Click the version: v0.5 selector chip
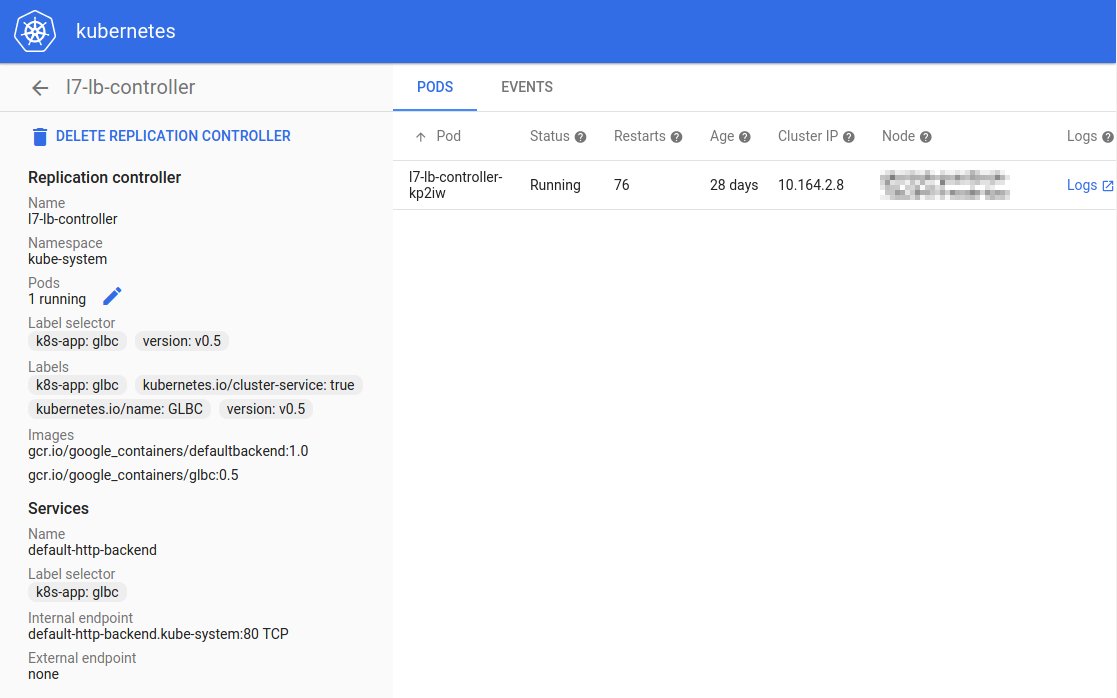Image resolution: width=1117 pixels, height=698 pixels. [x=181, y=341]
